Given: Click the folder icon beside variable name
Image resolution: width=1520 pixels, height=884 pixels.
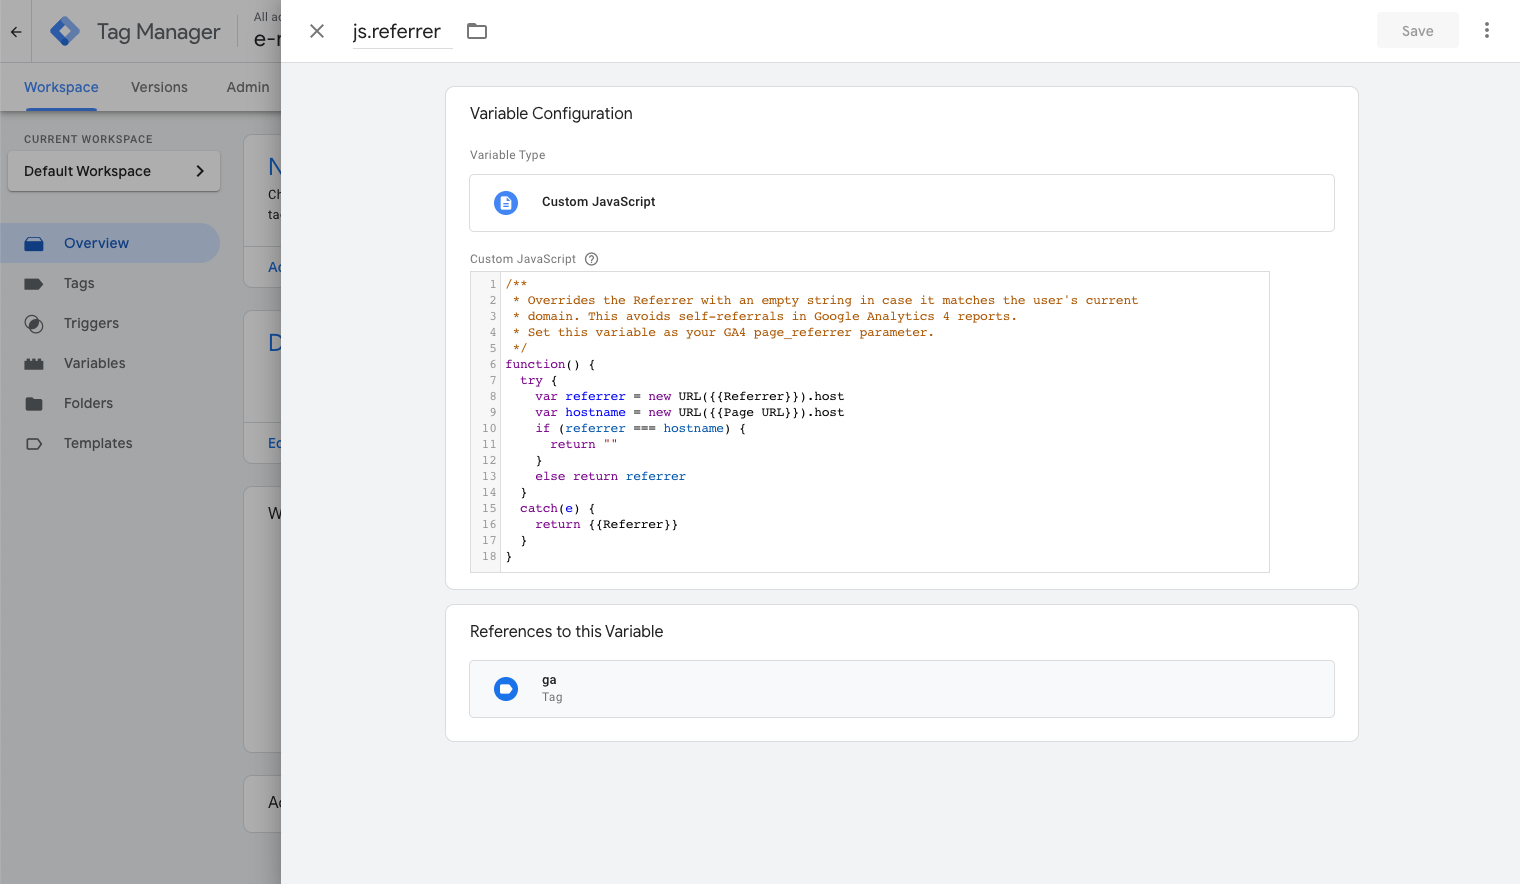Looking at the screenshot, I should (x=477, y=31).
